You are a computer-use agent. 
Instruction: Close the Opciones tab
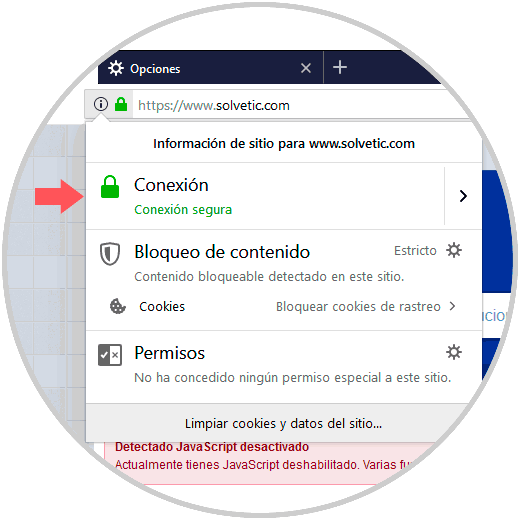tap(306, 68)
